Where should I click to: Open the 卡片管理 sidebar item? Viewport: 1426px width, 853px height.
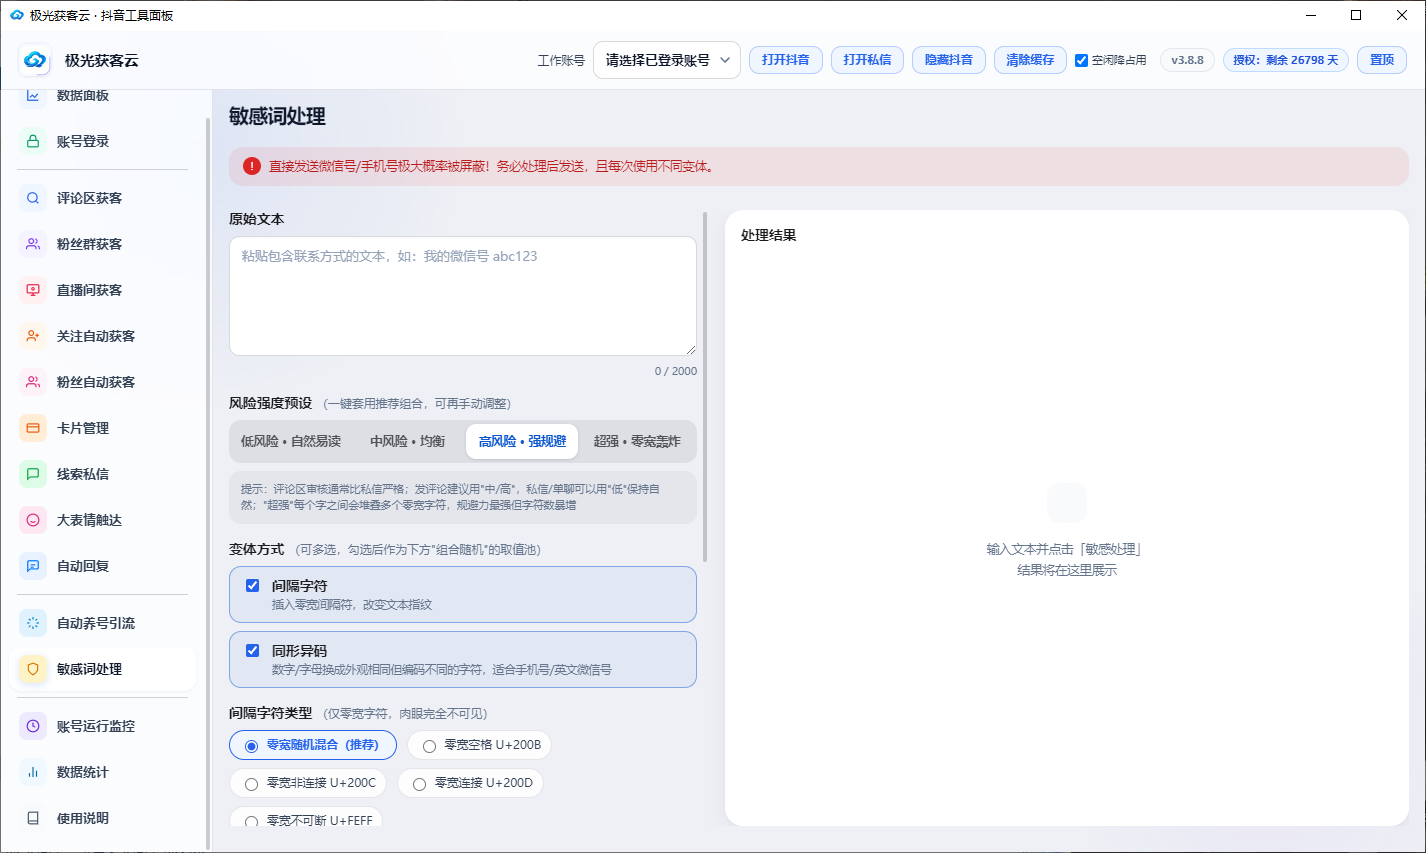(102, 428)
